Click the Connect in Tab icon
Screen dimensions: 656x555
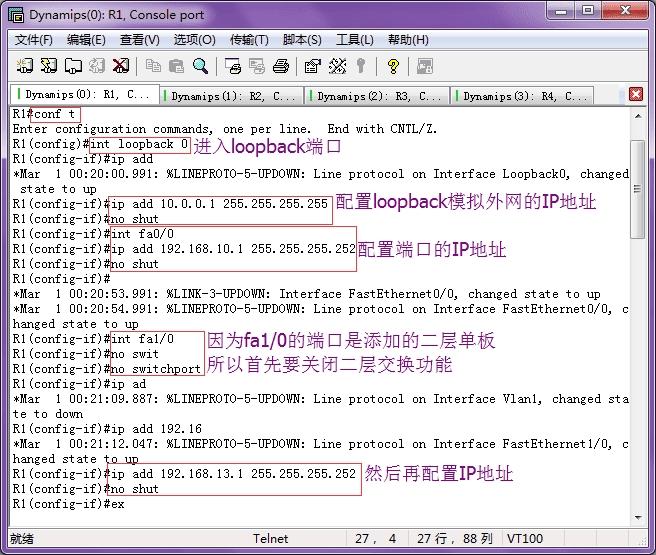tap(73, 66)
